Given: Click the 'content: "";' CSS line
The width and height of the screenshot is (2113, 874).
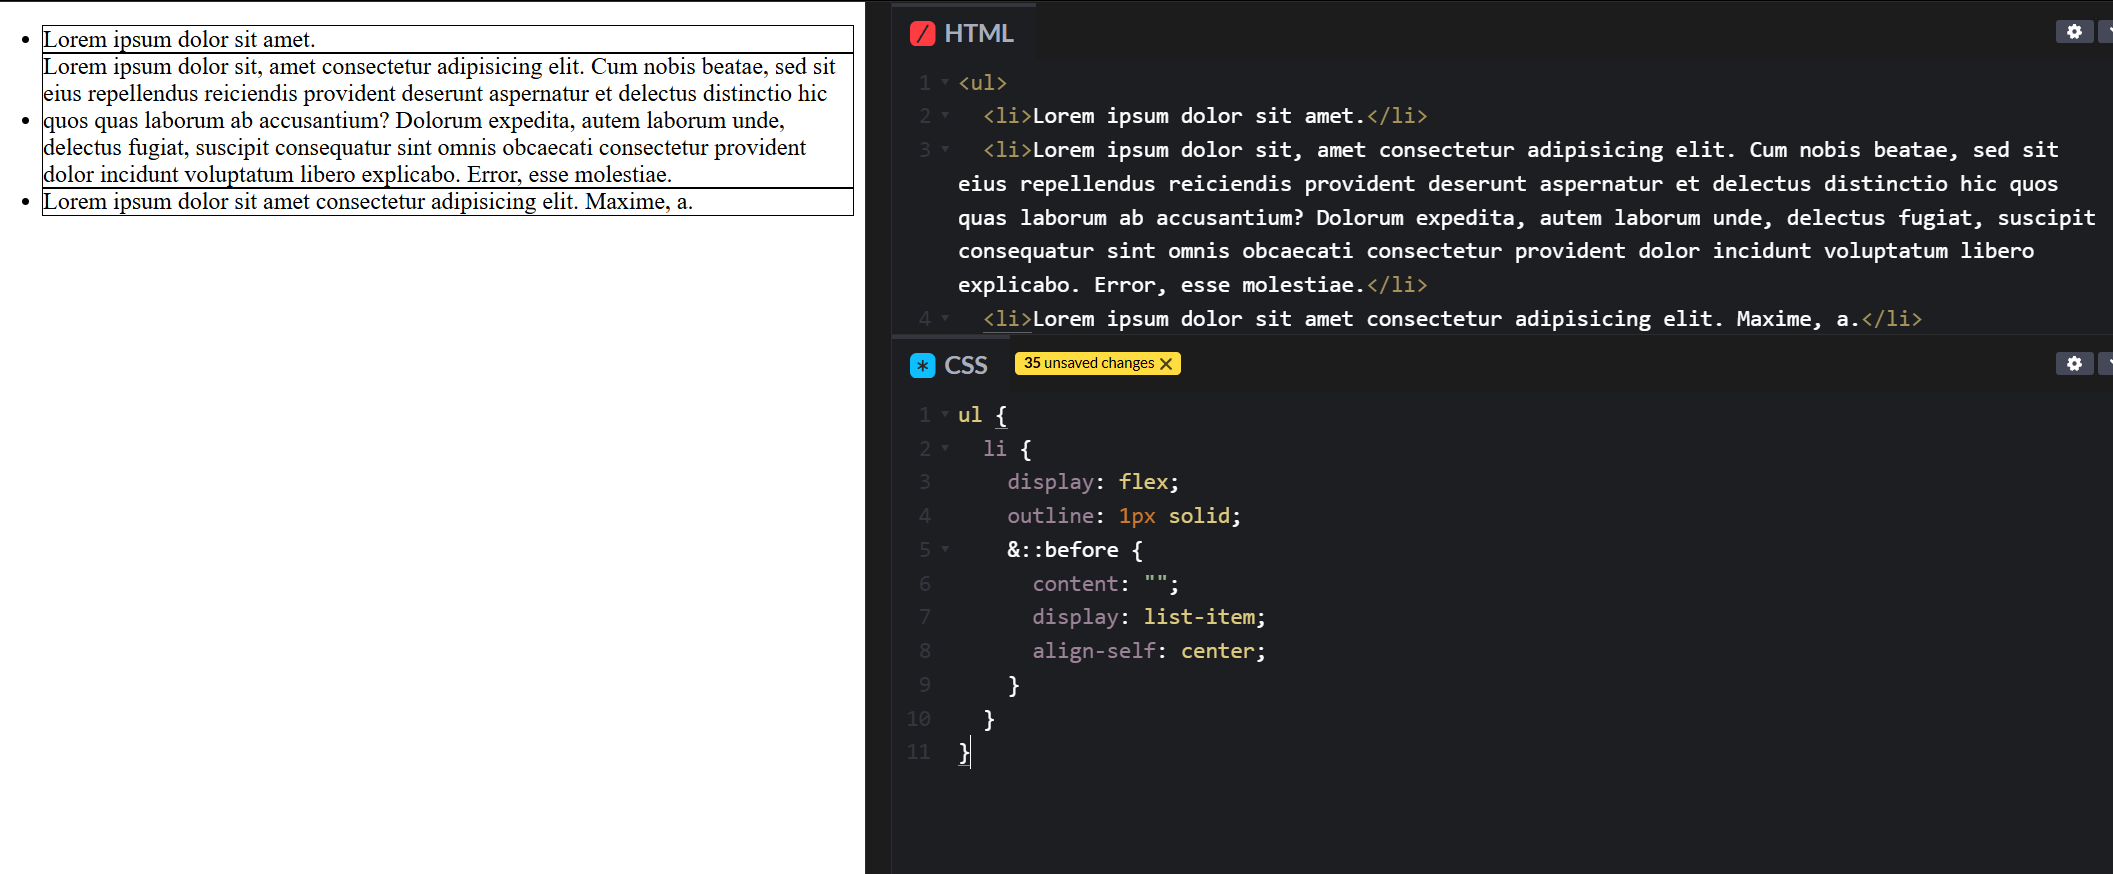Looking at the screenshot, I should [1106, 584].
